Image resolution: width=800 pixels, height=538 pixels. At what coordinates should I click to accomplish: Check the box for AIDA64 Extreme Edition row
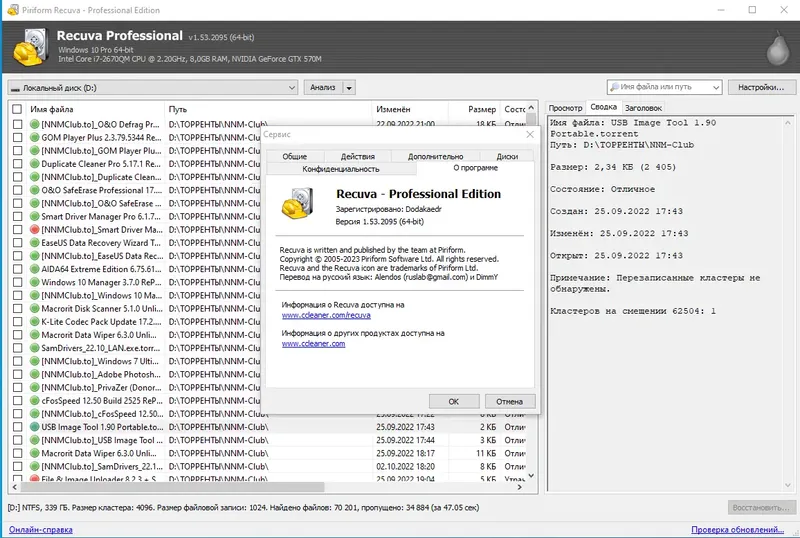click(17, 269)
